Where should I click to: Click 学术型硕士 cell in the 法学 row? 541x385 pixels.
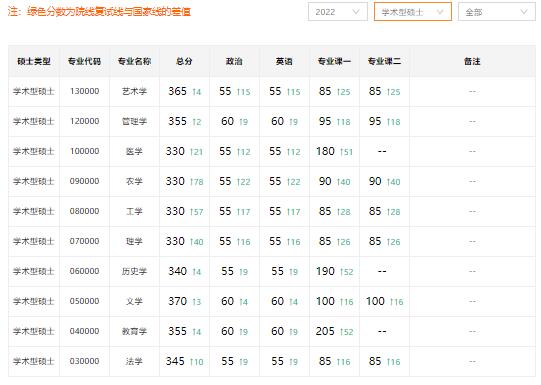[x=34, y=362]
